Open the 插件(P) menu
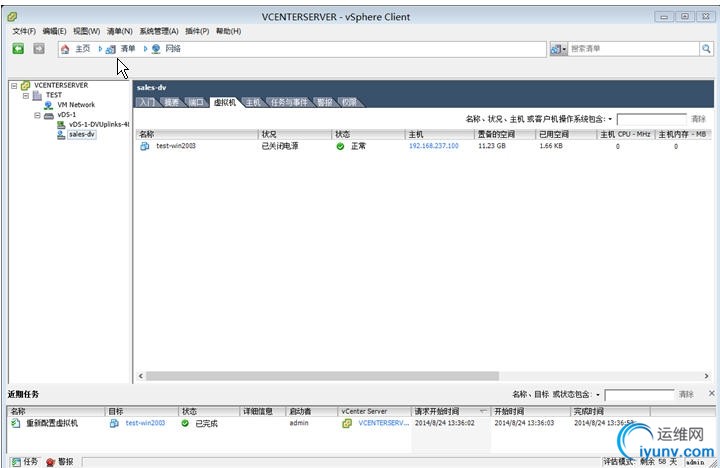This screenshot has height=468, width=720. pyautogui.click(x=197, y=31)
